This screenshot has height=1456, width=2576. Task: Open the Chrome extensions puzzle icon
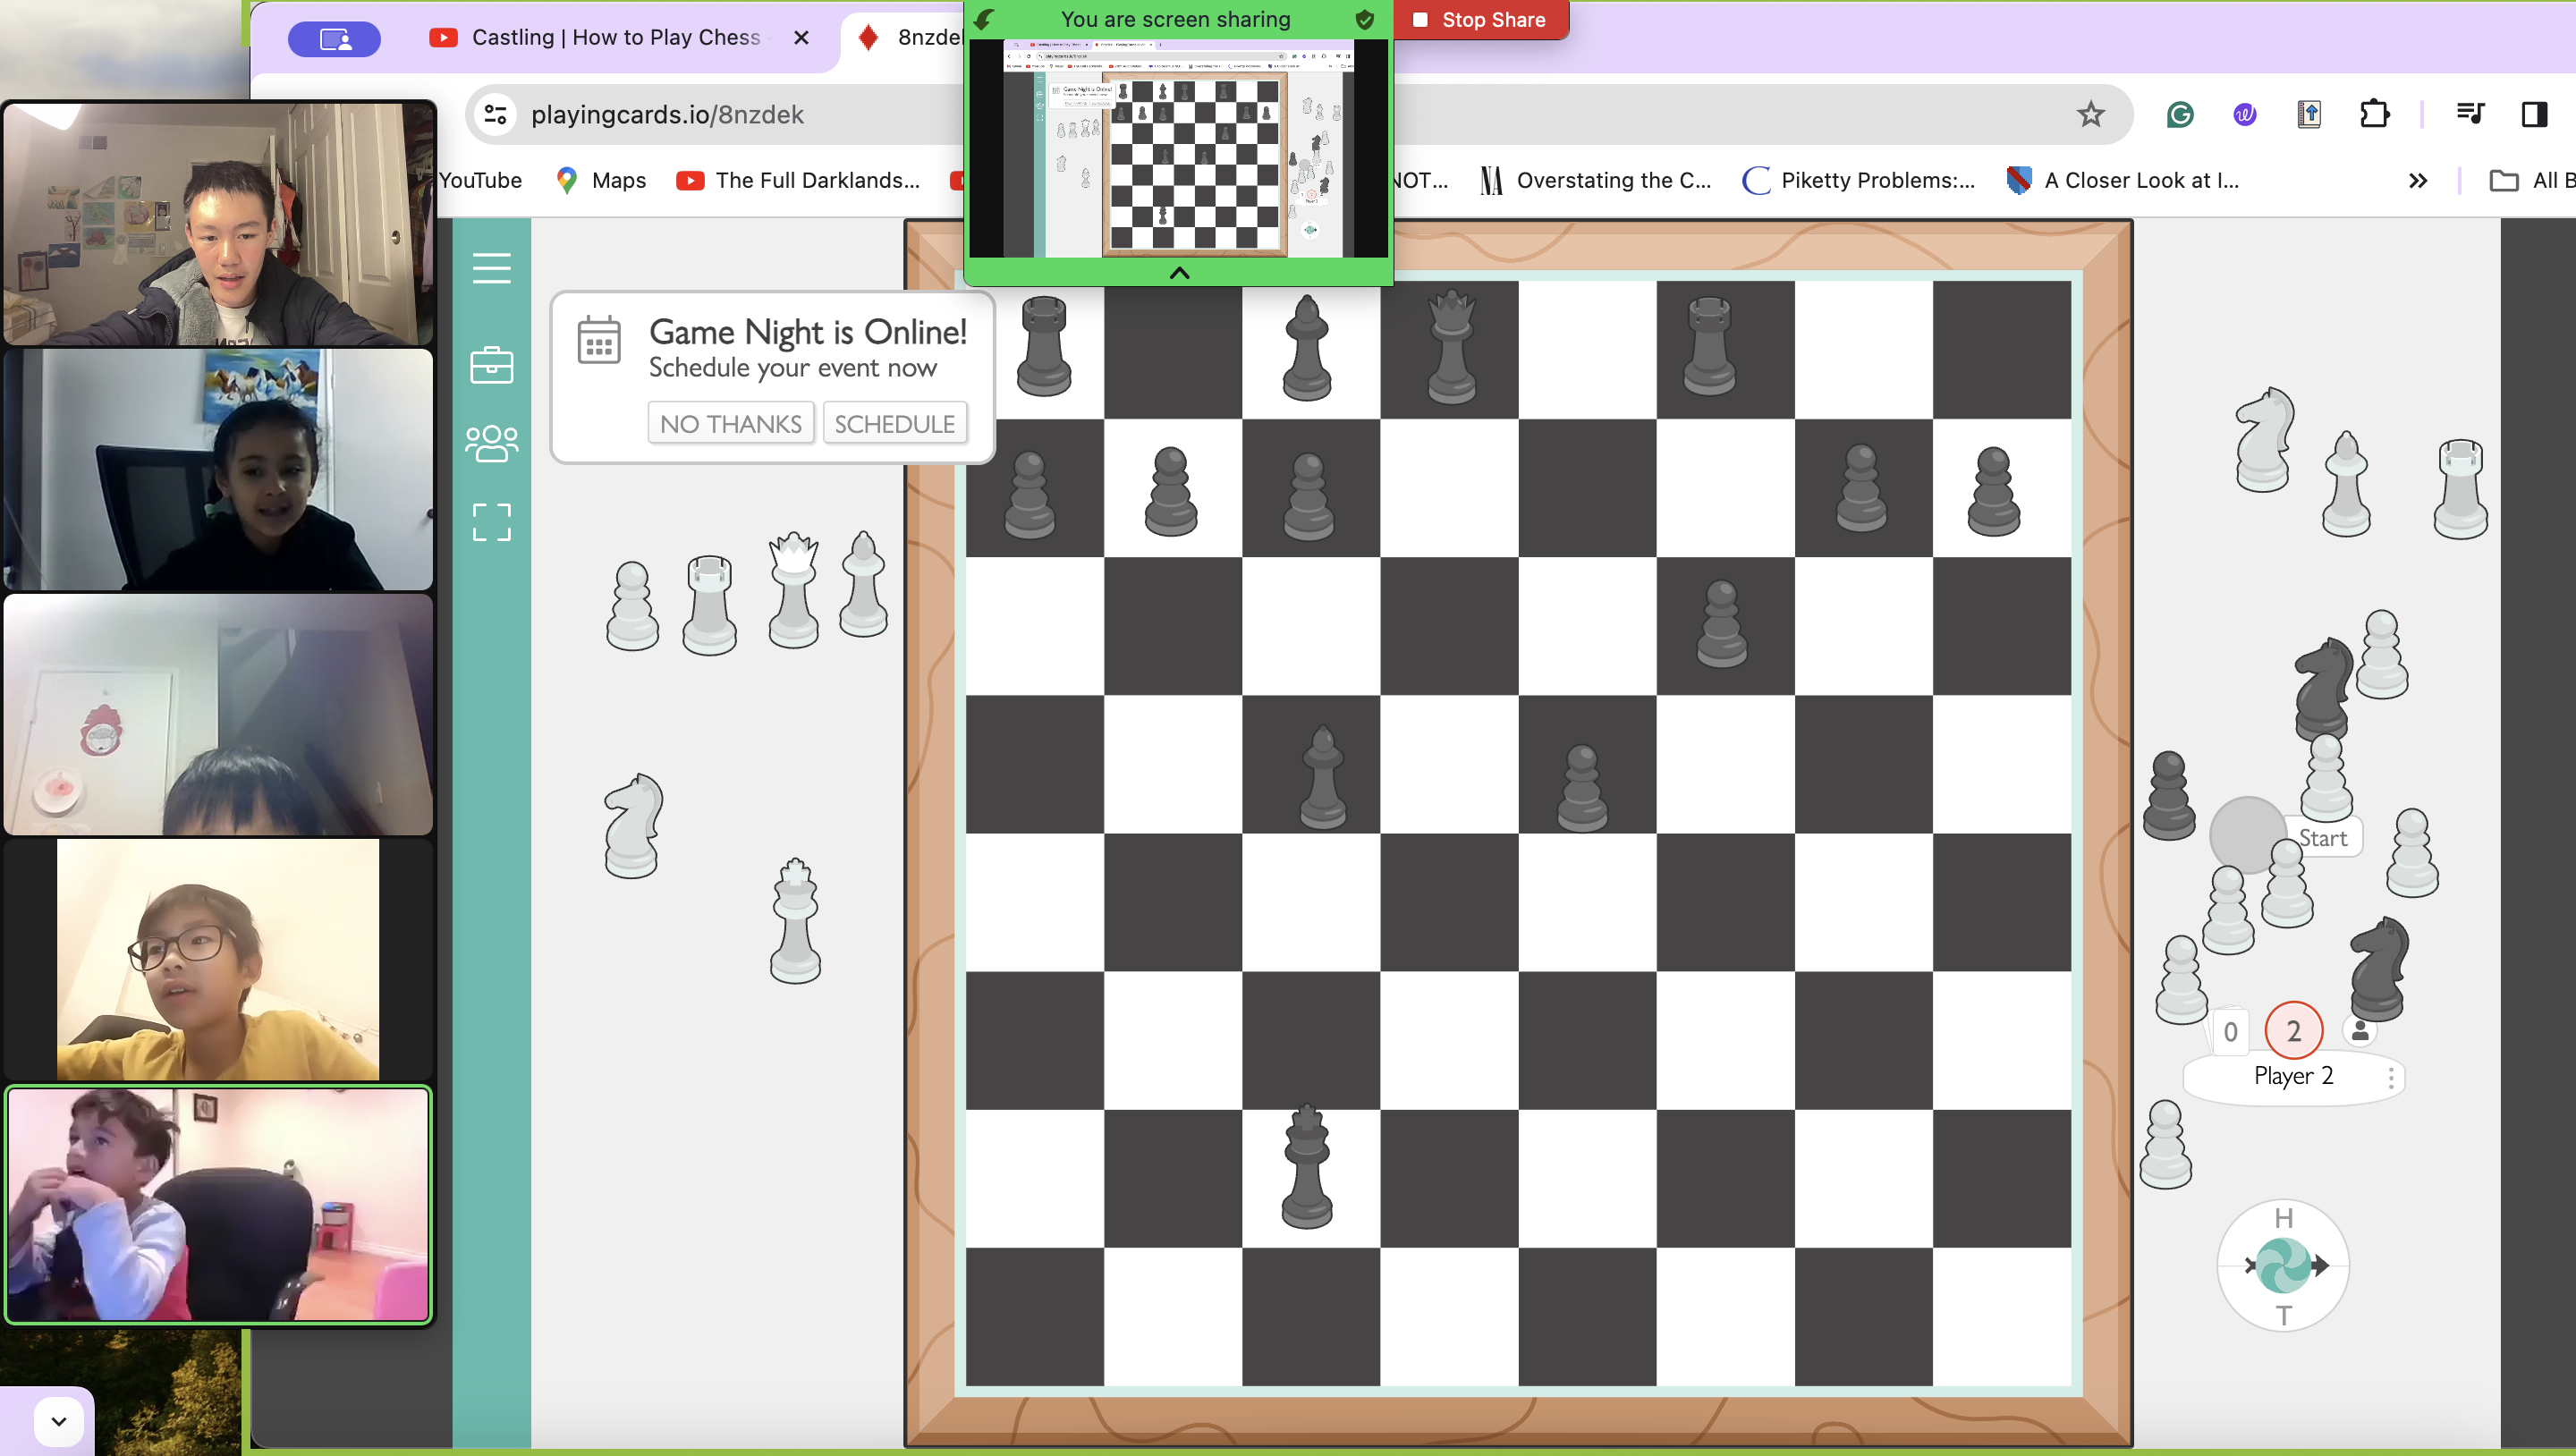[2374, 114]
